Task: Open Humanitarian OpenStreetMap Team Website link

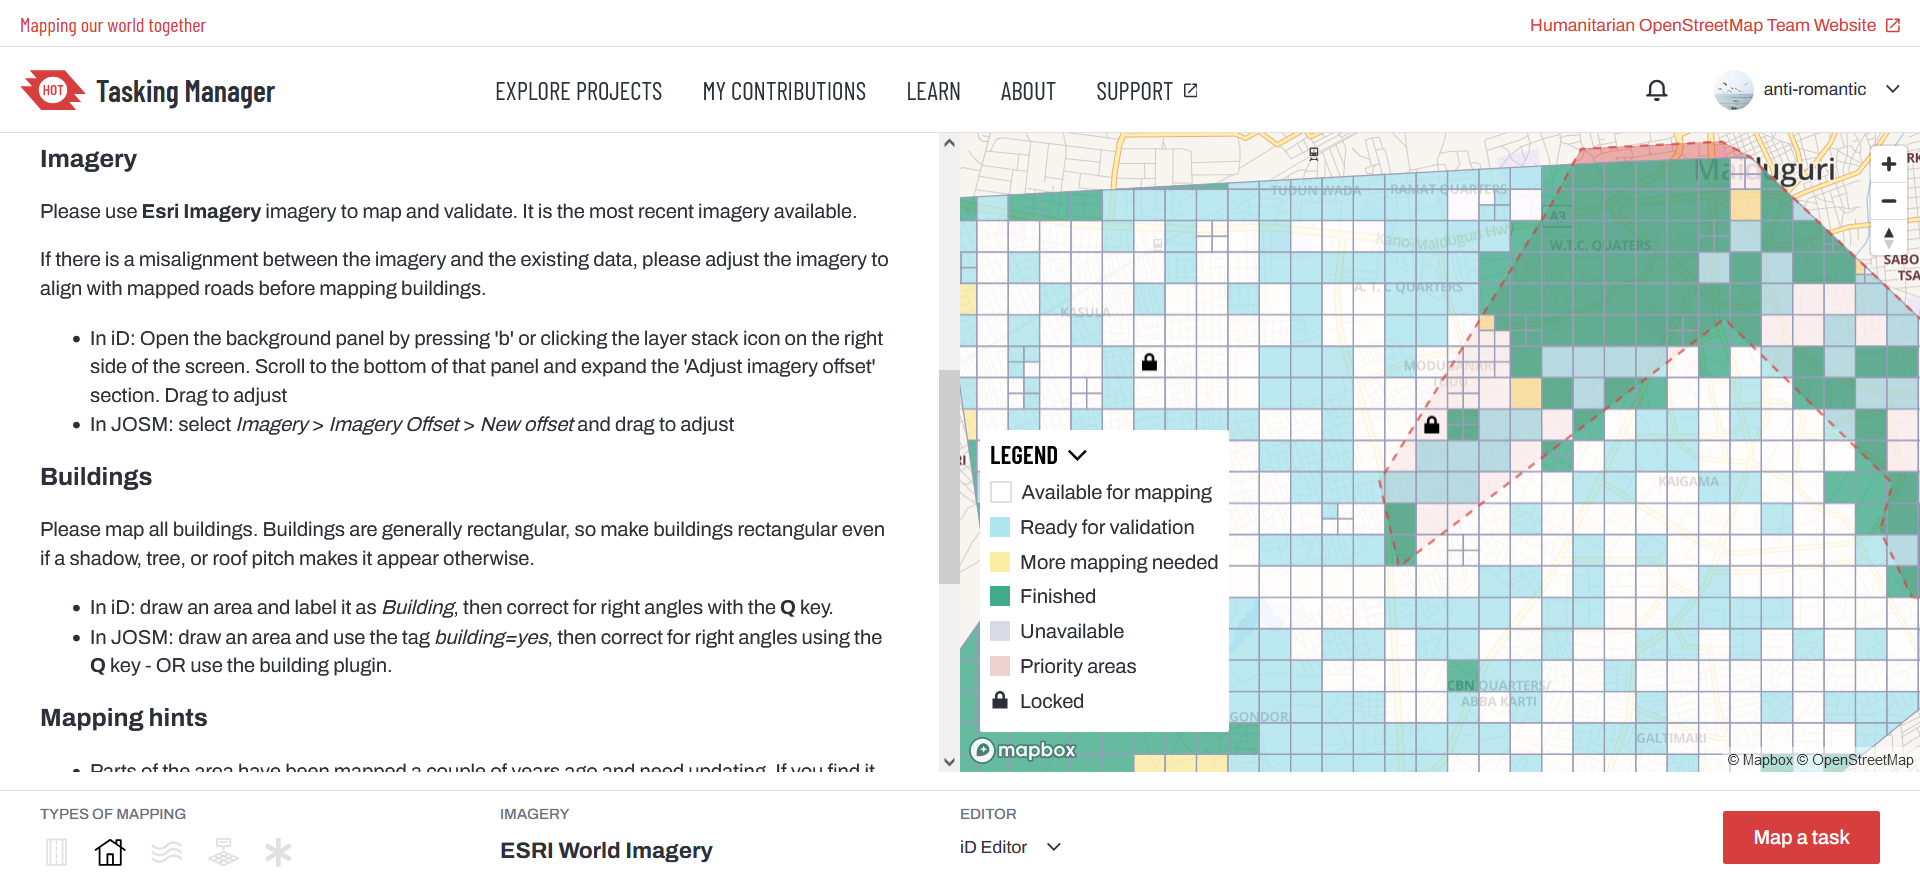Action: pos(1714,25)
